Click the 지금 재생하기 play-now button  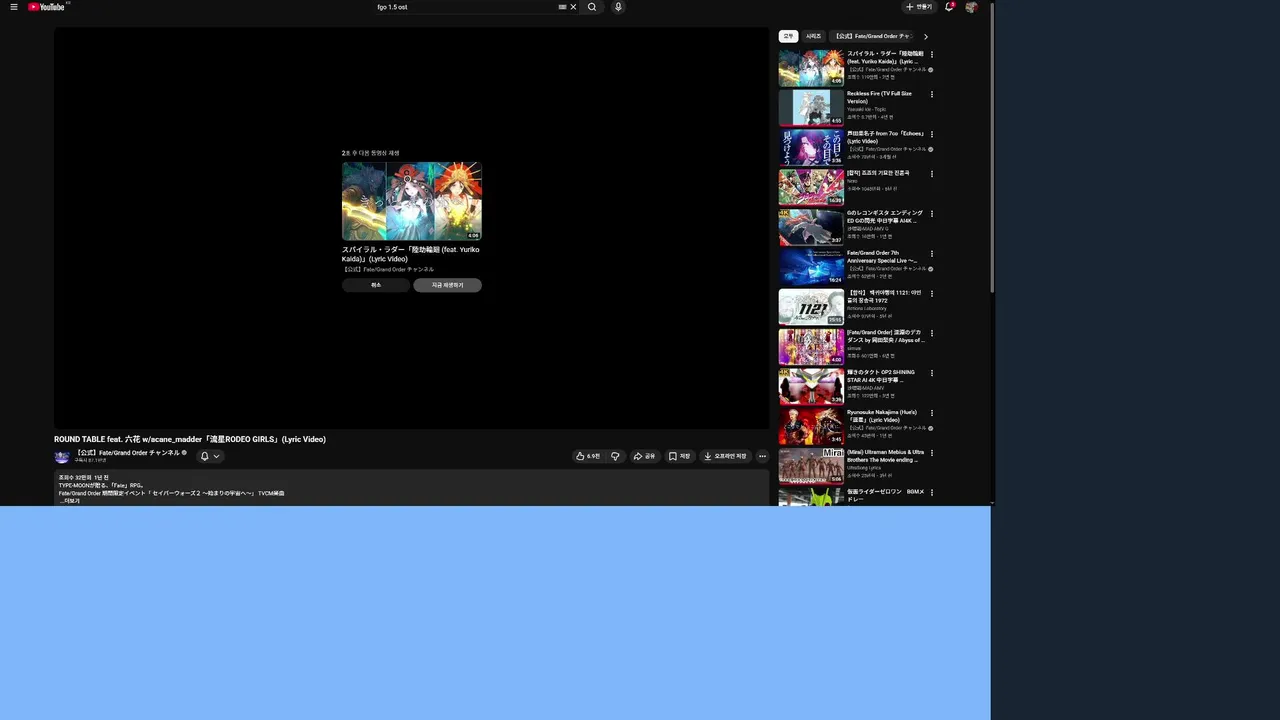[447, 285]
